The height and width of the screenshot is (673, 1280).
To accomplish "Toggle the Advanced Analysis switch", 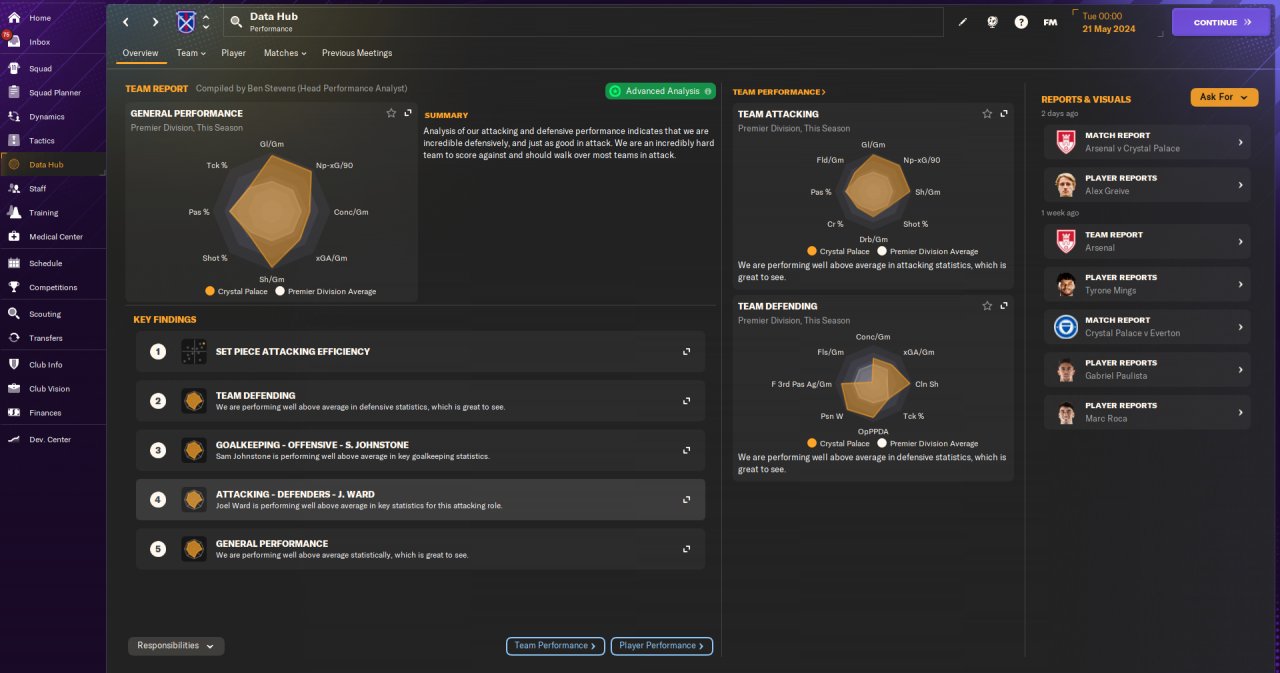I will coord(661,91).
